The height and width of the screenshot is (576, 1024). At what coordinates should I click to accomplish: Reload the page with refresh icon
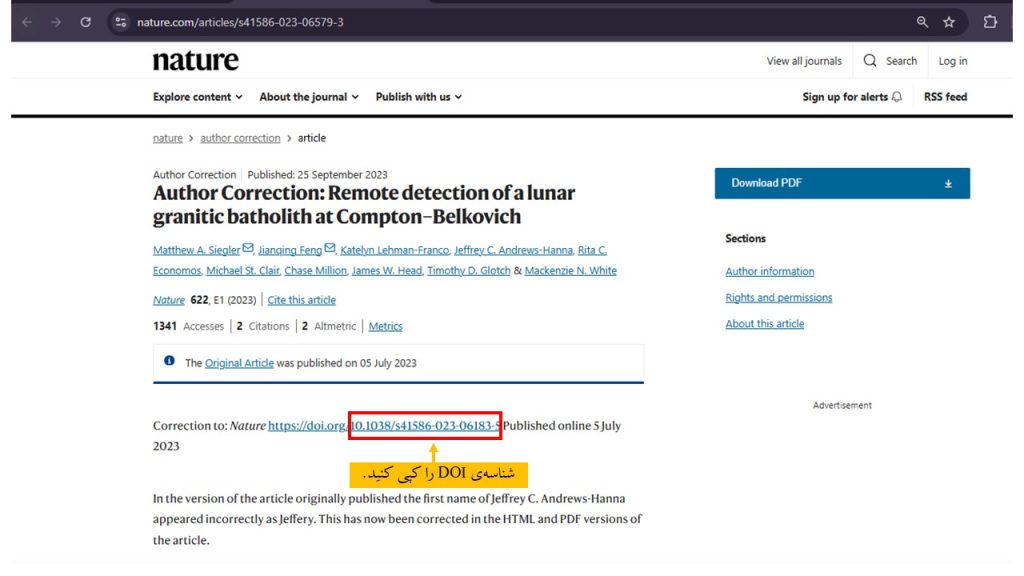[x=86, y=22]
